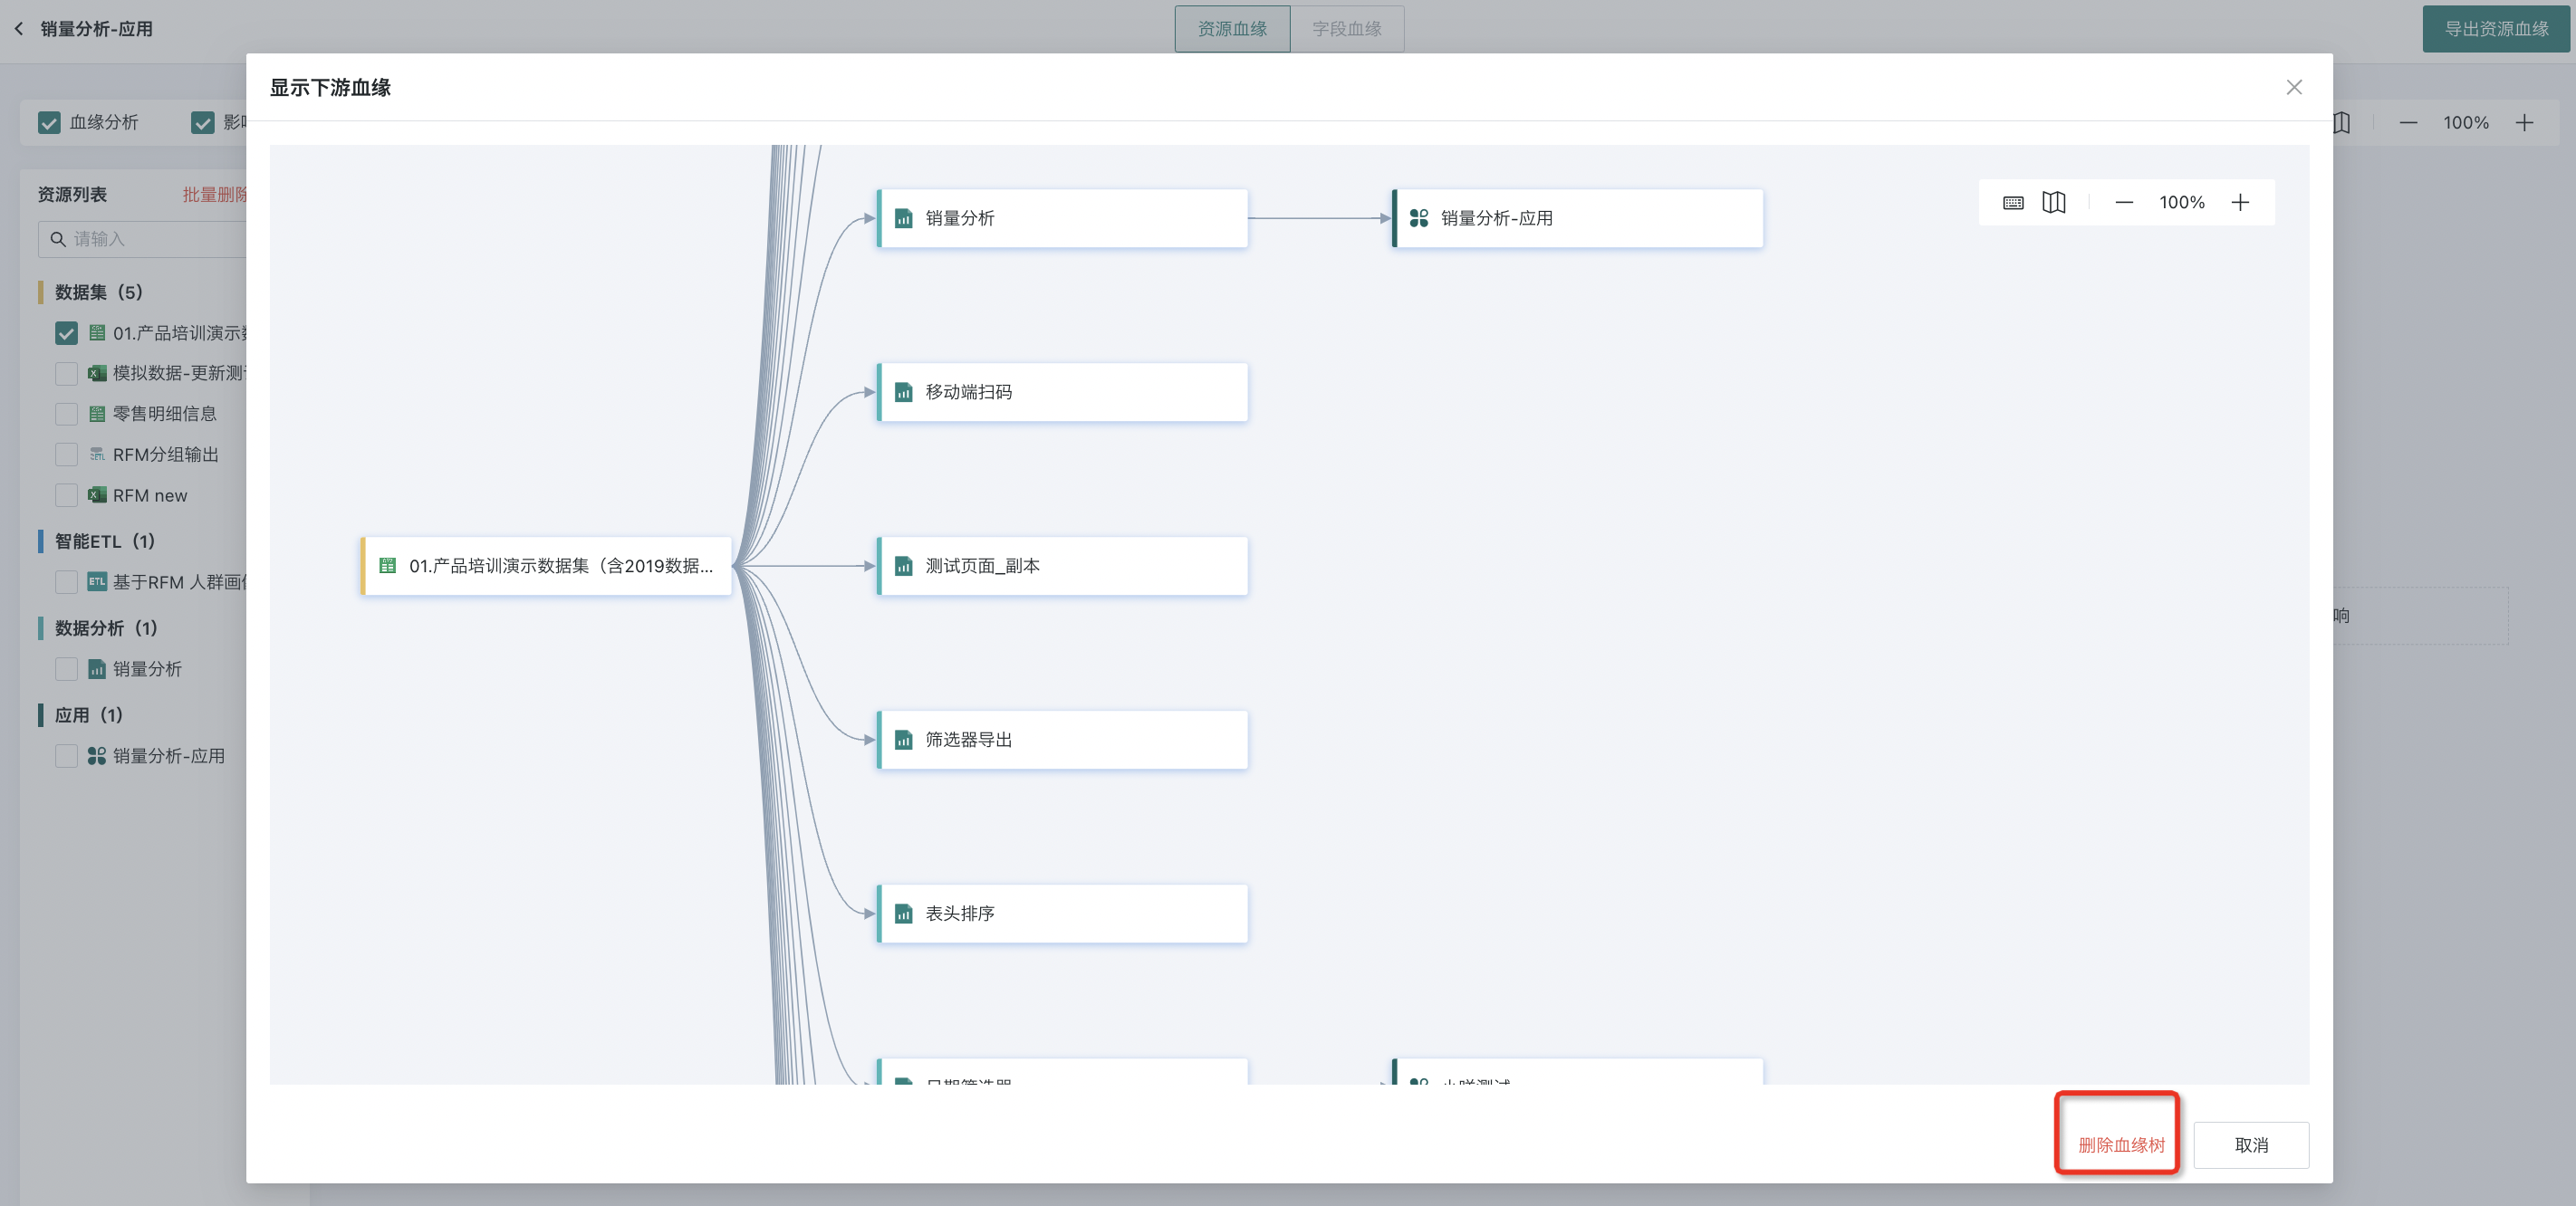Image resolution: width=2576 pixels, height=1206 pixels.
Task: Click app icon of sidebar 销量分析-应用
Action: [97, 756]
